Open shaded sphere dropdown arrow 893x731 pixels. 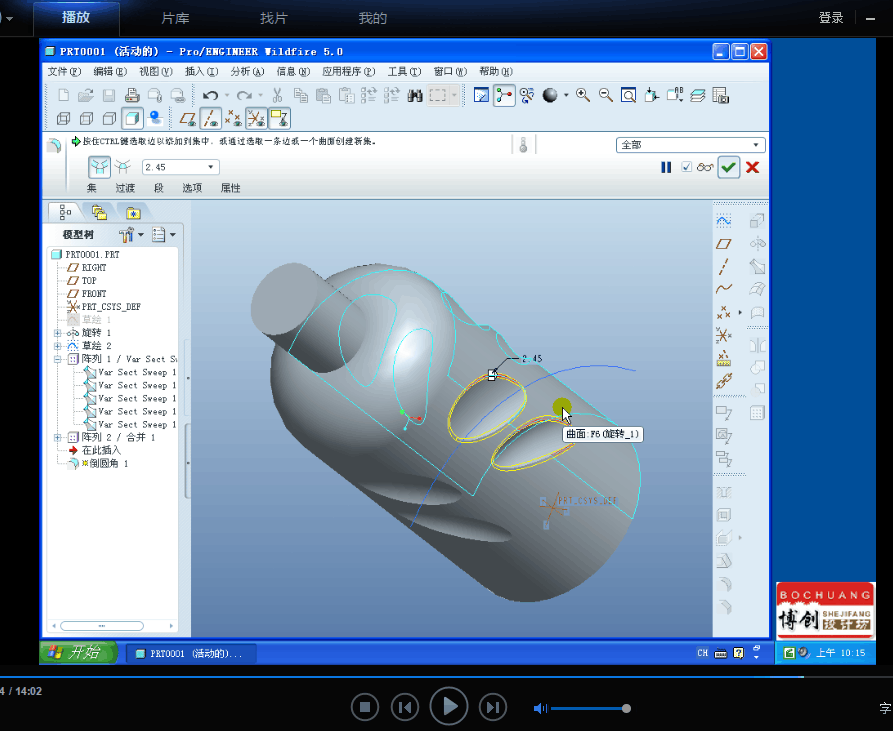click(x=566, y=95)
